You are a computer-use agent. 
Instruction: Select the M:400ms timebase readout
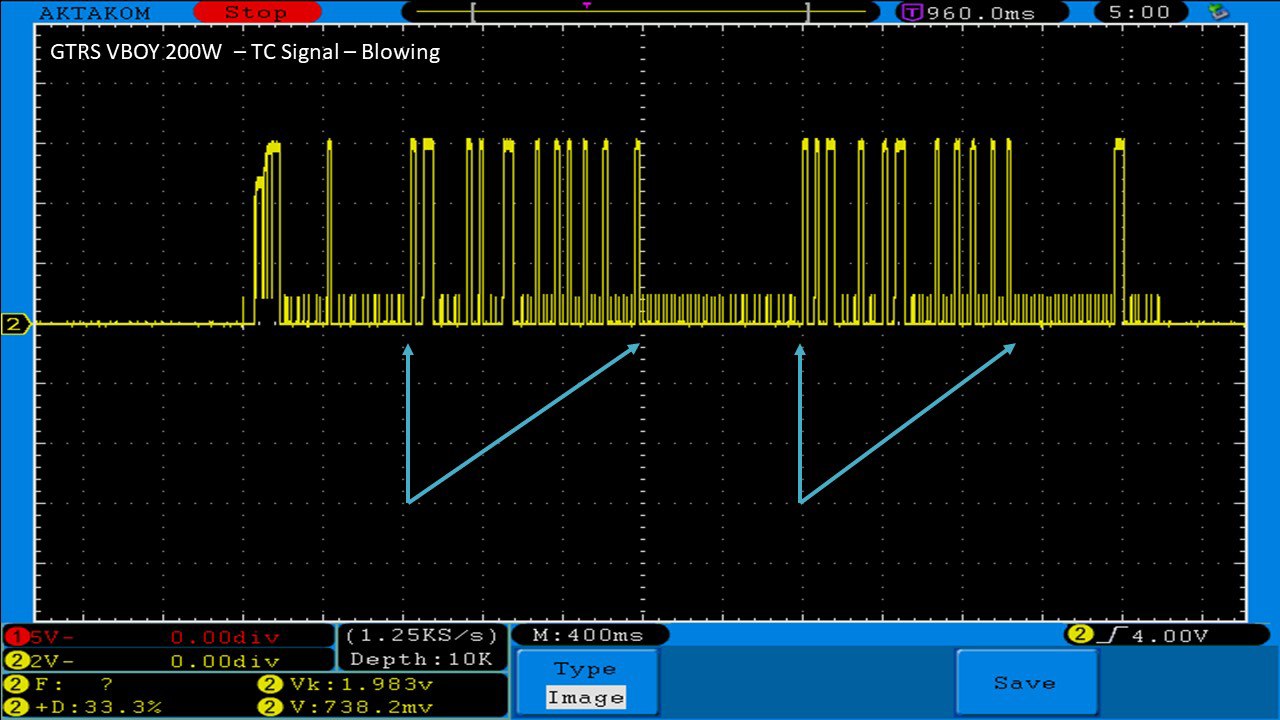point(588,635)
